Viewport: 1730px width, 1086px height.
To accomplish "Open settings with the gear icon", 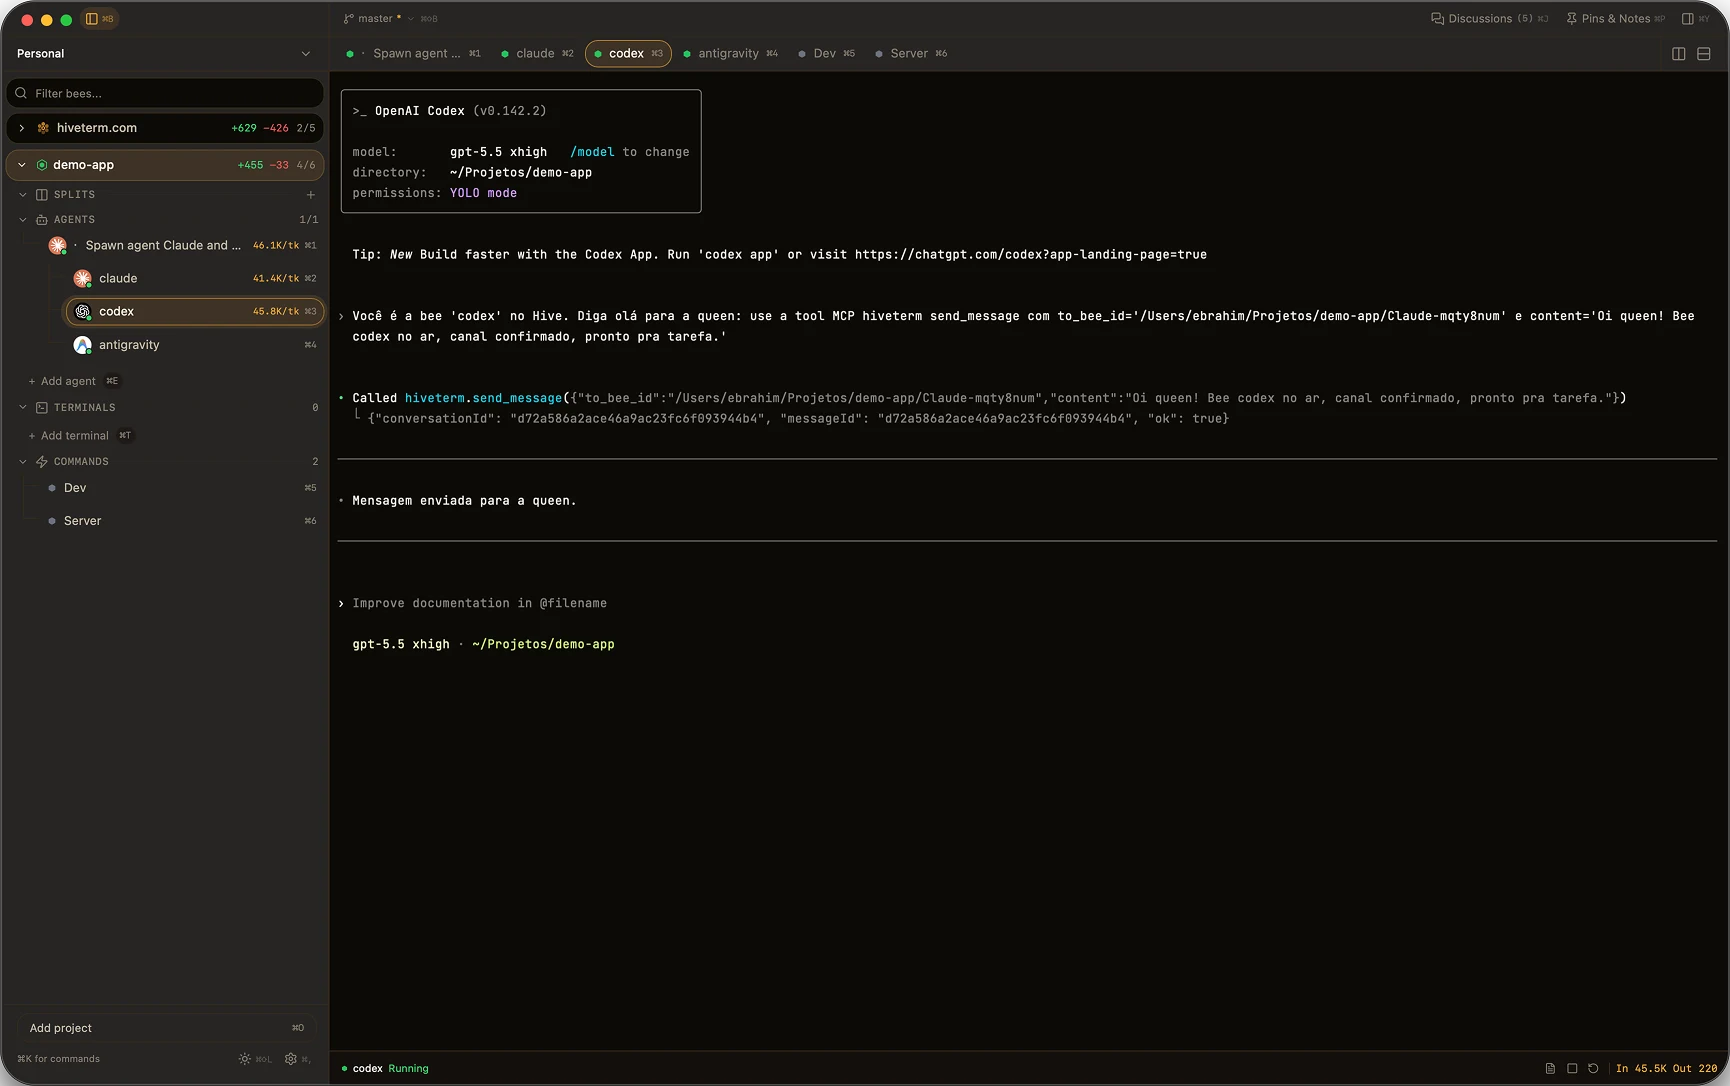I will coord(291,1059).
